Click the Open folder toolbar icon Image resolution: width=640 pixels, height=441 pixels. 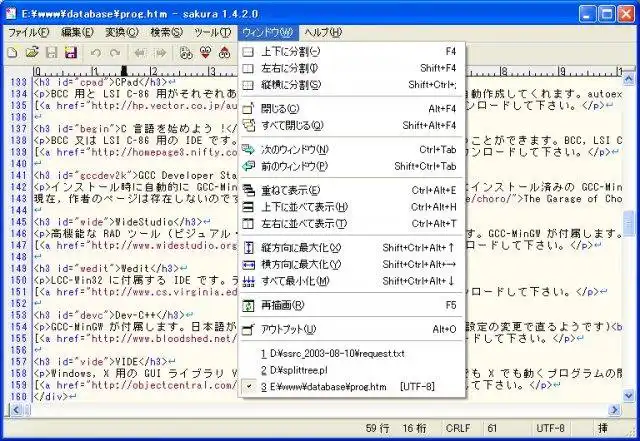click(x=32, y=52)
